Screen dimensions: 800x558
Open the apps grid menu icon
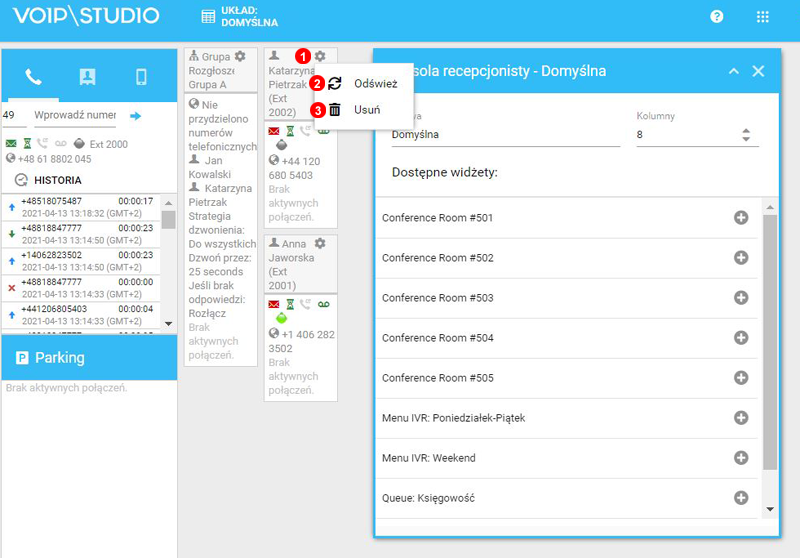(763, 17)
